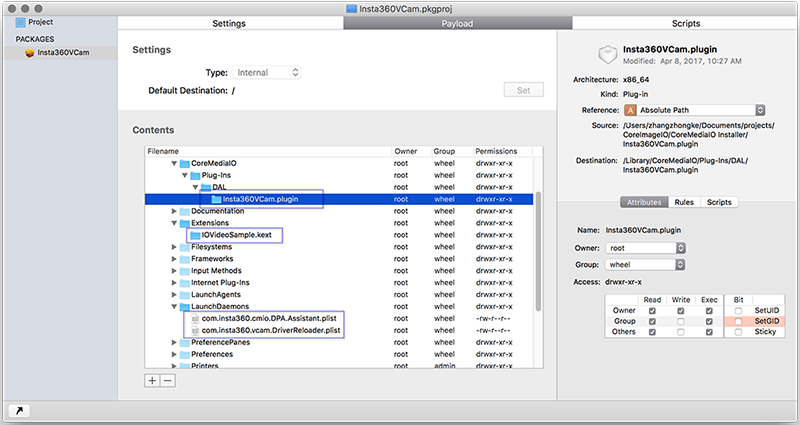
Task: Click the Extensions folder icon
Action: point(185,223)
